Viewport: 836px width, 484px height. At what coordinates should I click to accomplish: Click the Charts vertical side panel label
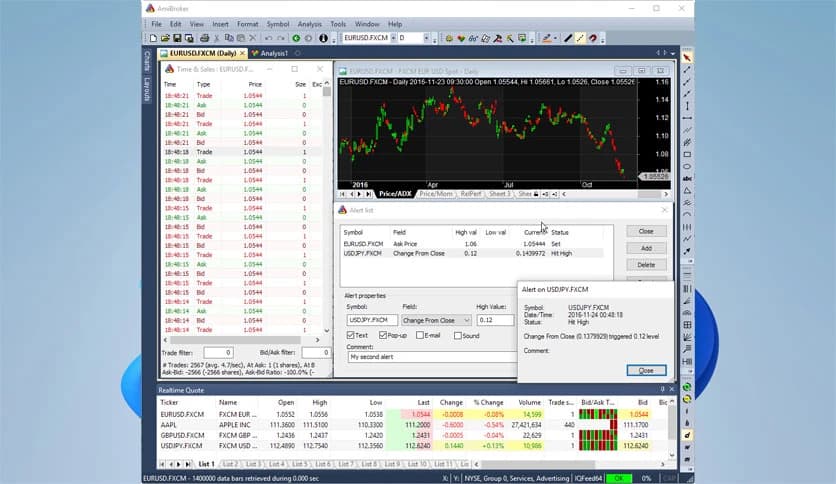[147, 62]
